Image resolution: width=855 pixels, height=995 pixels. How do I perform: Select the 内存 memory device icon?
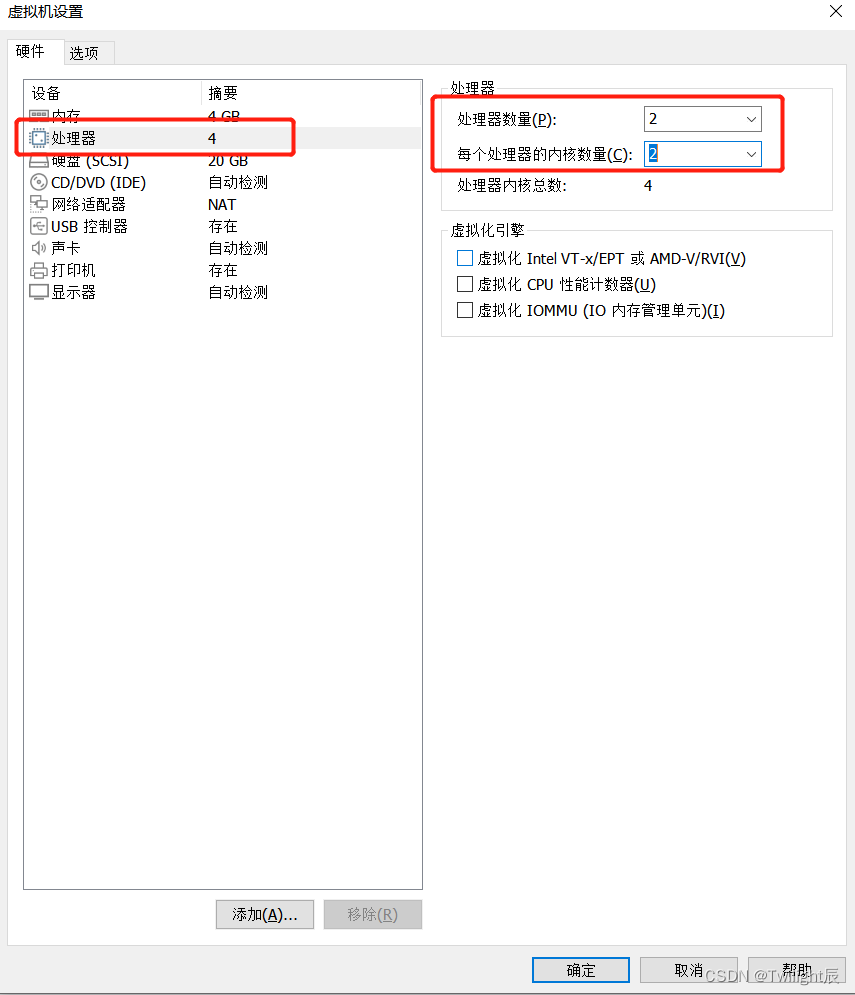[39, 115]
